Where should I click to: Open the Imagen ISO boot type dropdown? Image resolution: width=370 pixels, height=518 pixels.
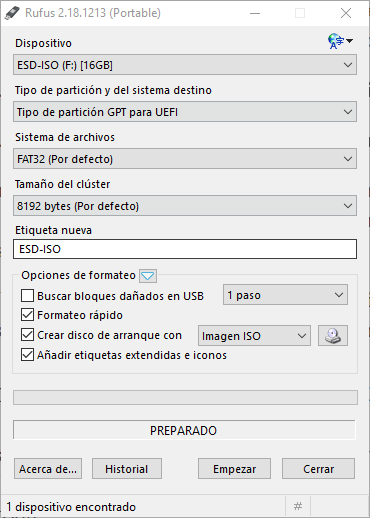click(x=254, y=336)
